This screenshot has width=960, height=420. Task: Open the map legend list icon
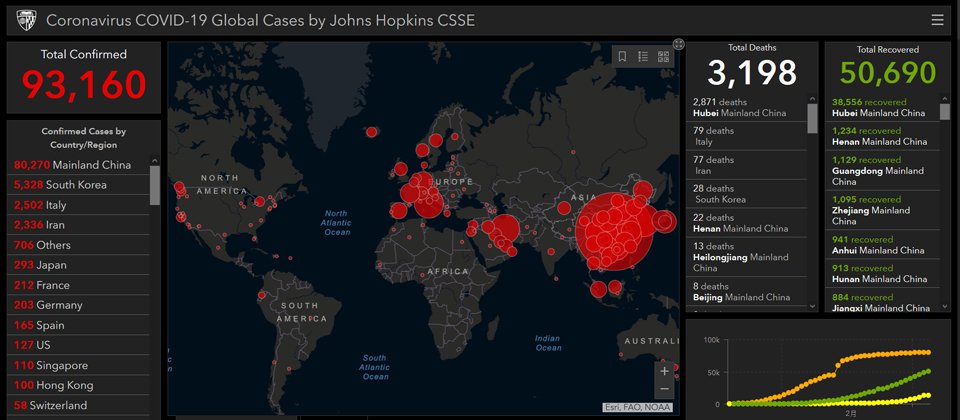643,57
